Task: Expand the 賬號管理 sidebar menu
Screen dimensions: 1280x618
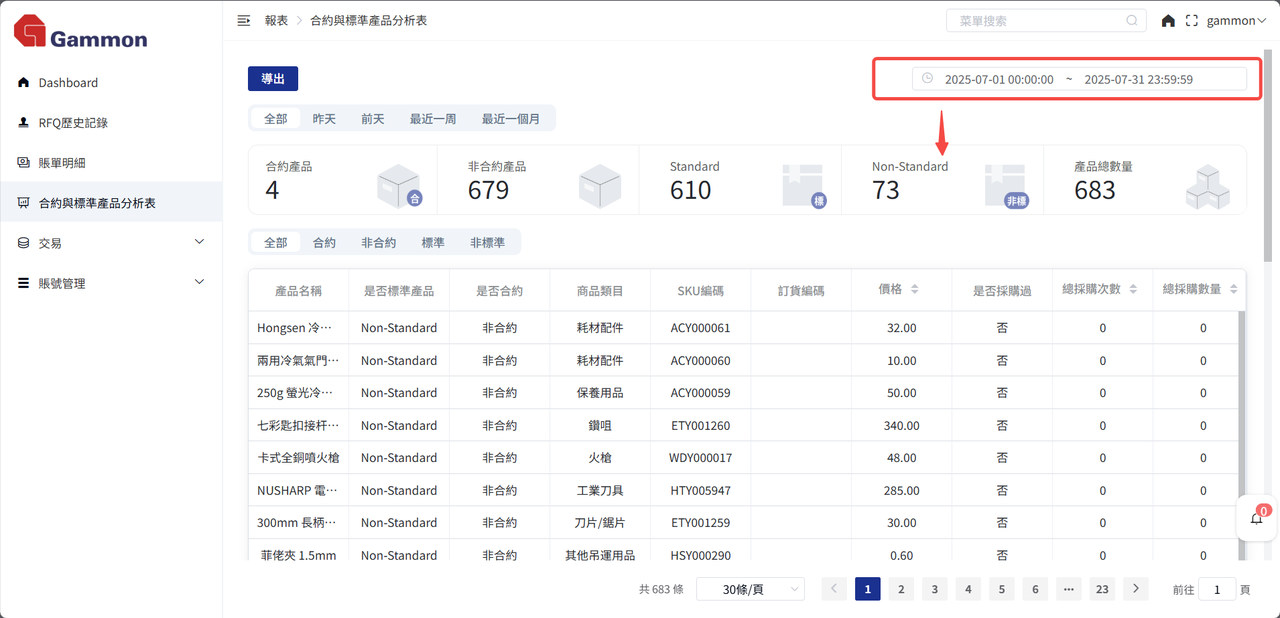Action: pos(111,283)
